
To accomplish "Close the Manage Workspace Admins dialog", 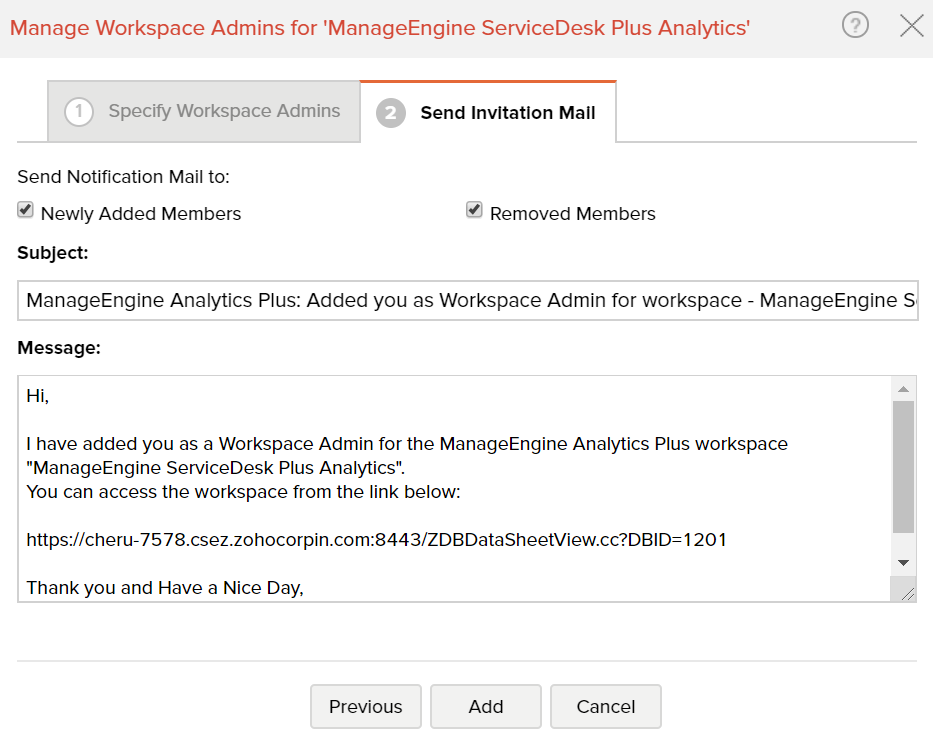I will [912, 26].
